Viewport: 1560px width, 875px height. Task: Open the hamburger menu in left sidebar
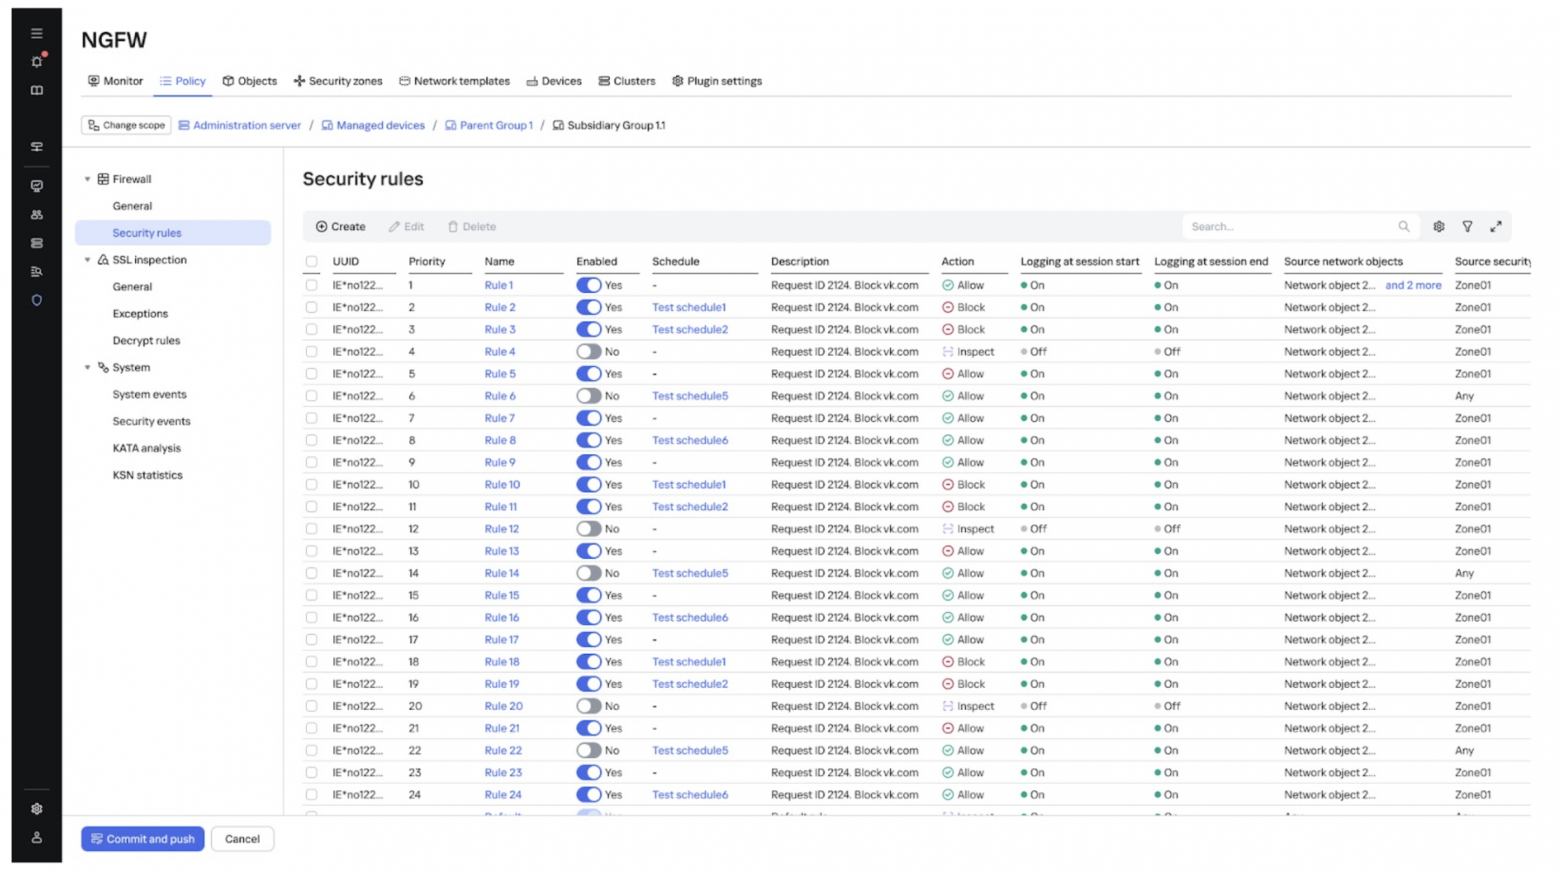pos(37,33)
